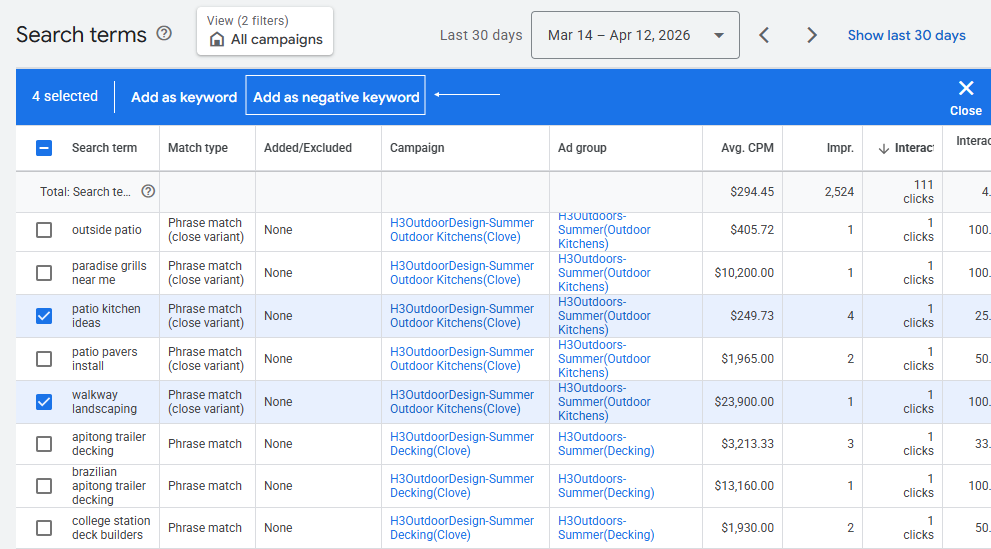This screenshot has height=549, width=991.
Task: Open ad group link in 'walkway landscaping' row
Action: [604, 402]
